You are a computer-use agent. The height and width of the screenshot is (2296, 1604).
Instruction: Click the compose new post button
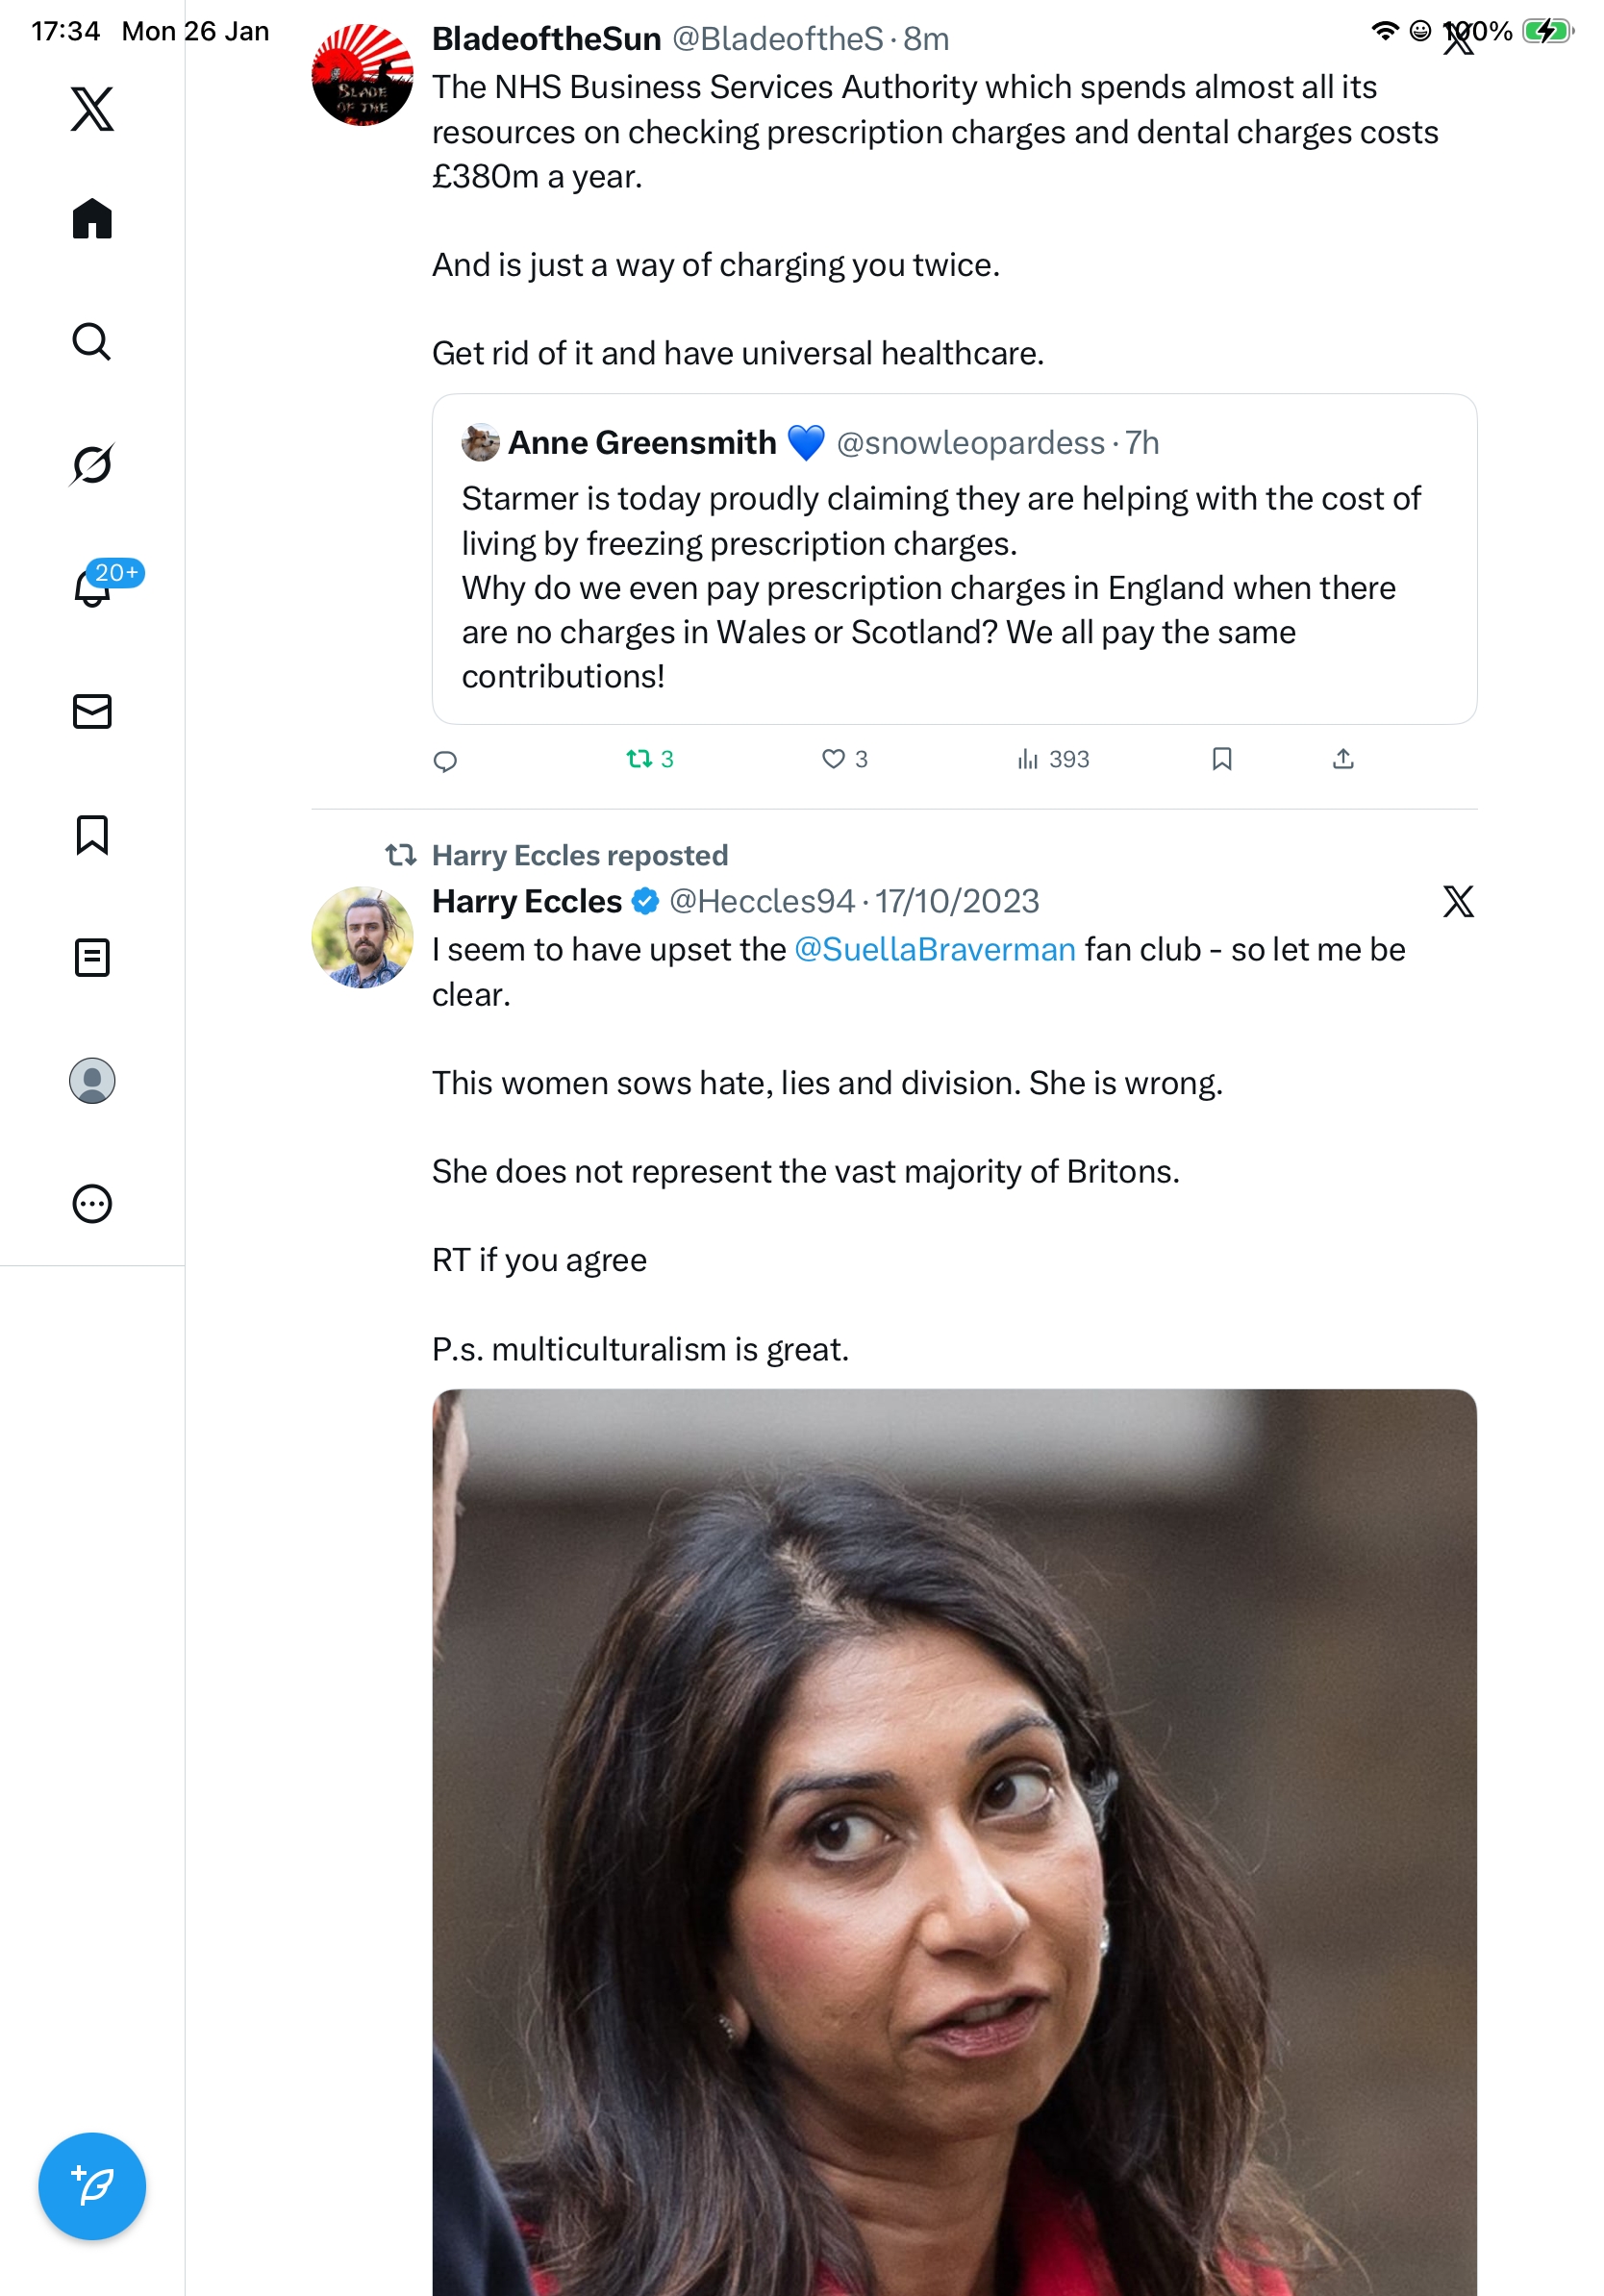coord(92,2186)
